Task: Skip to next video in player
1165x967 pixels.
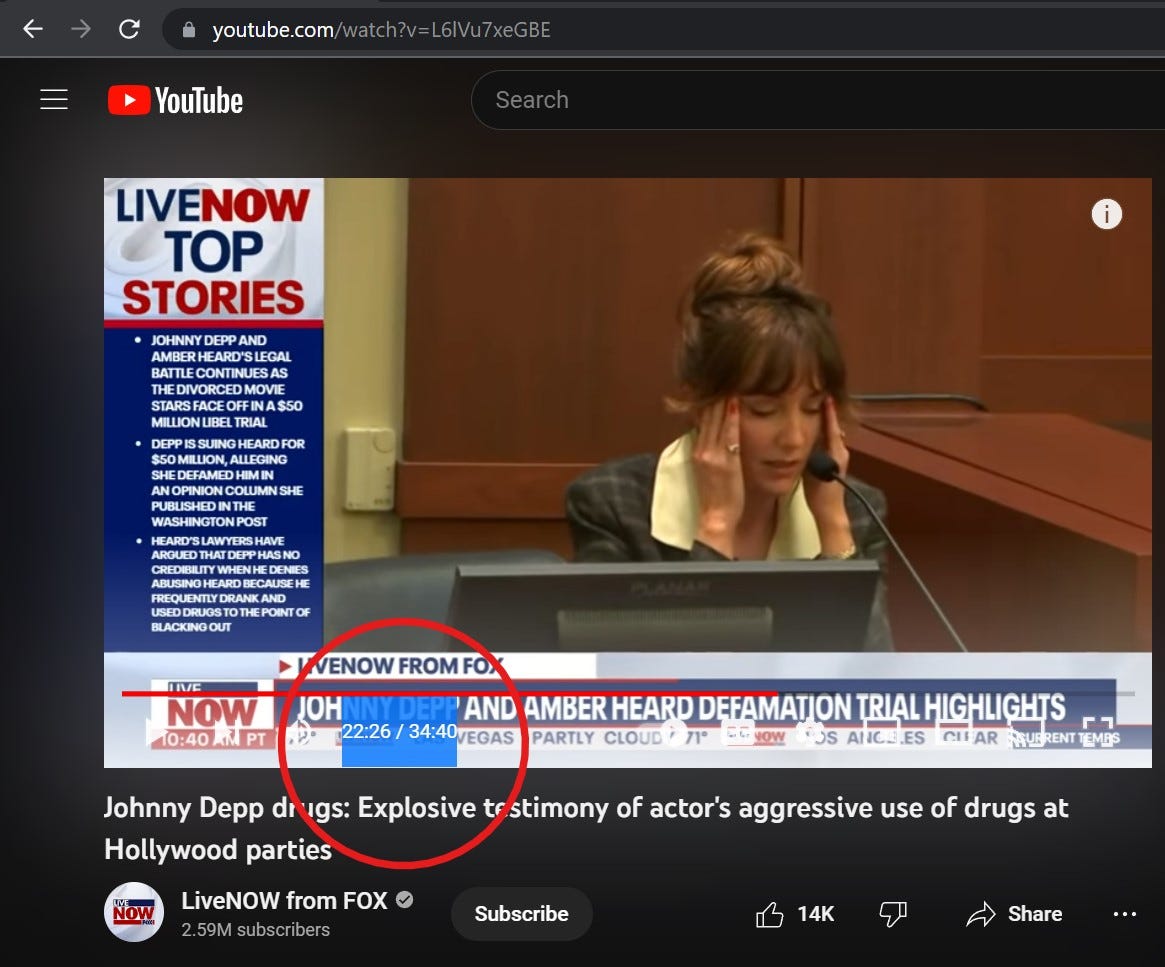Action: [227, 732]
